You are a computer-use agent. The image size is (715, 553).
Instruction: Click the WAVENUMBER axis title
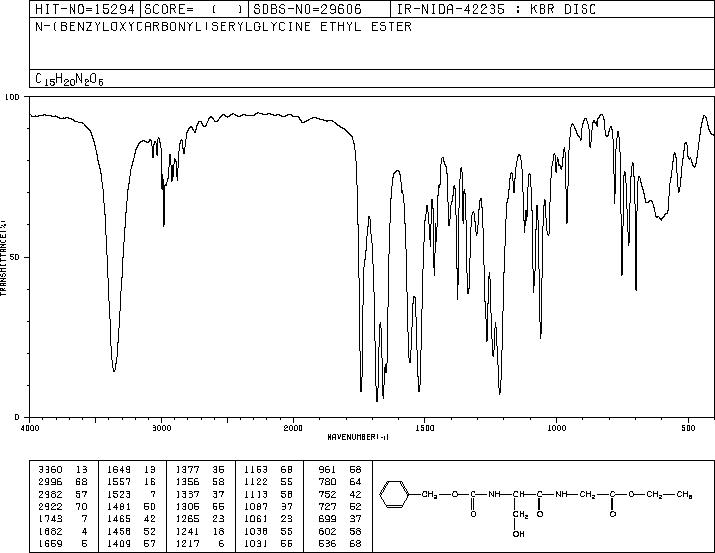pyautogui.click(x=358, y=437)
